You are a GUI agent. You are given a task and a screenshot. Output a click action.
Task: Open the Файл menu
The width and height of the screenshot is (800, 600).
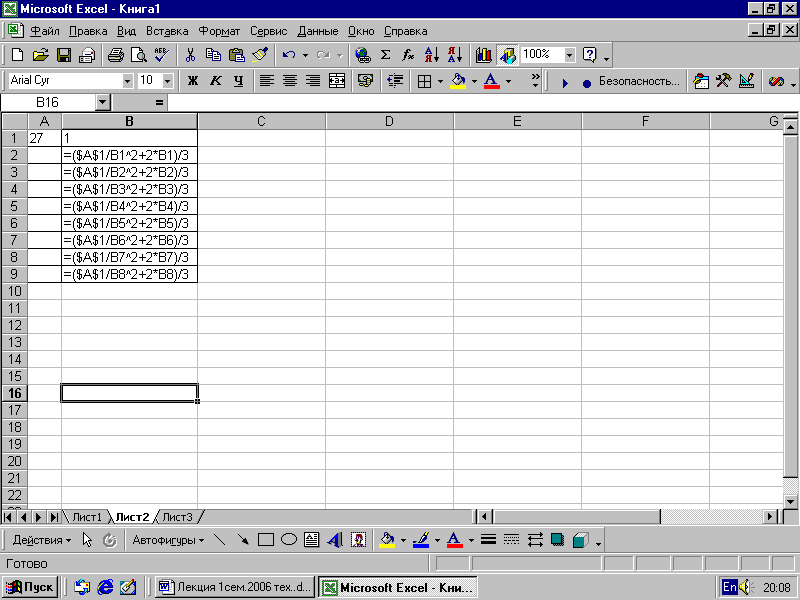(x=45, y=31)
